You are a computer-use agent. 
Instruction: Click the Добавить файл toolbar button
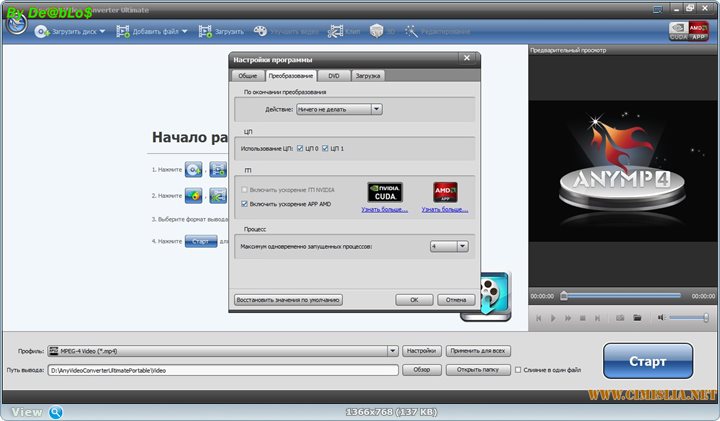click(x=147, y=32)
